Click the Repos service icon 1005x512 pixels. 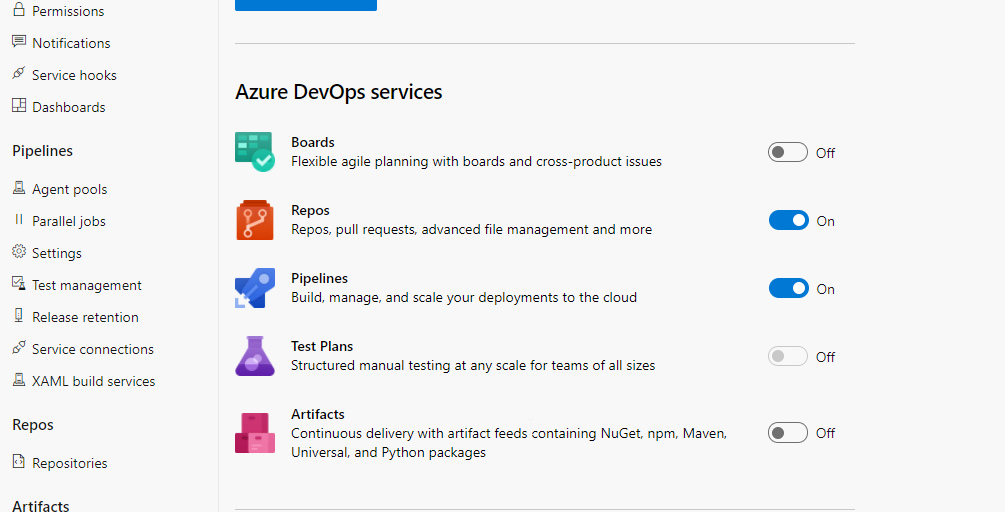(x=254, y=220)
